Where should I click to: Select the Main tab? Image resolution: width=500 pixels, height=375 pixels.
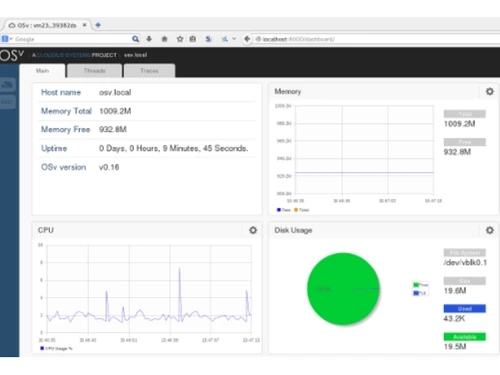click(42, 71)
